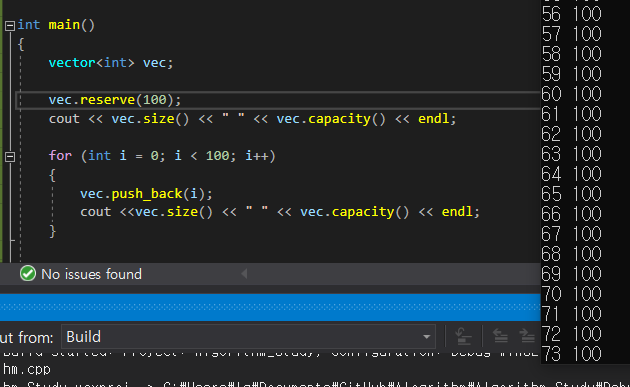Click console output line 60 100
The height and width of the screenshot is (387, 630).
[x=571, y=94]
